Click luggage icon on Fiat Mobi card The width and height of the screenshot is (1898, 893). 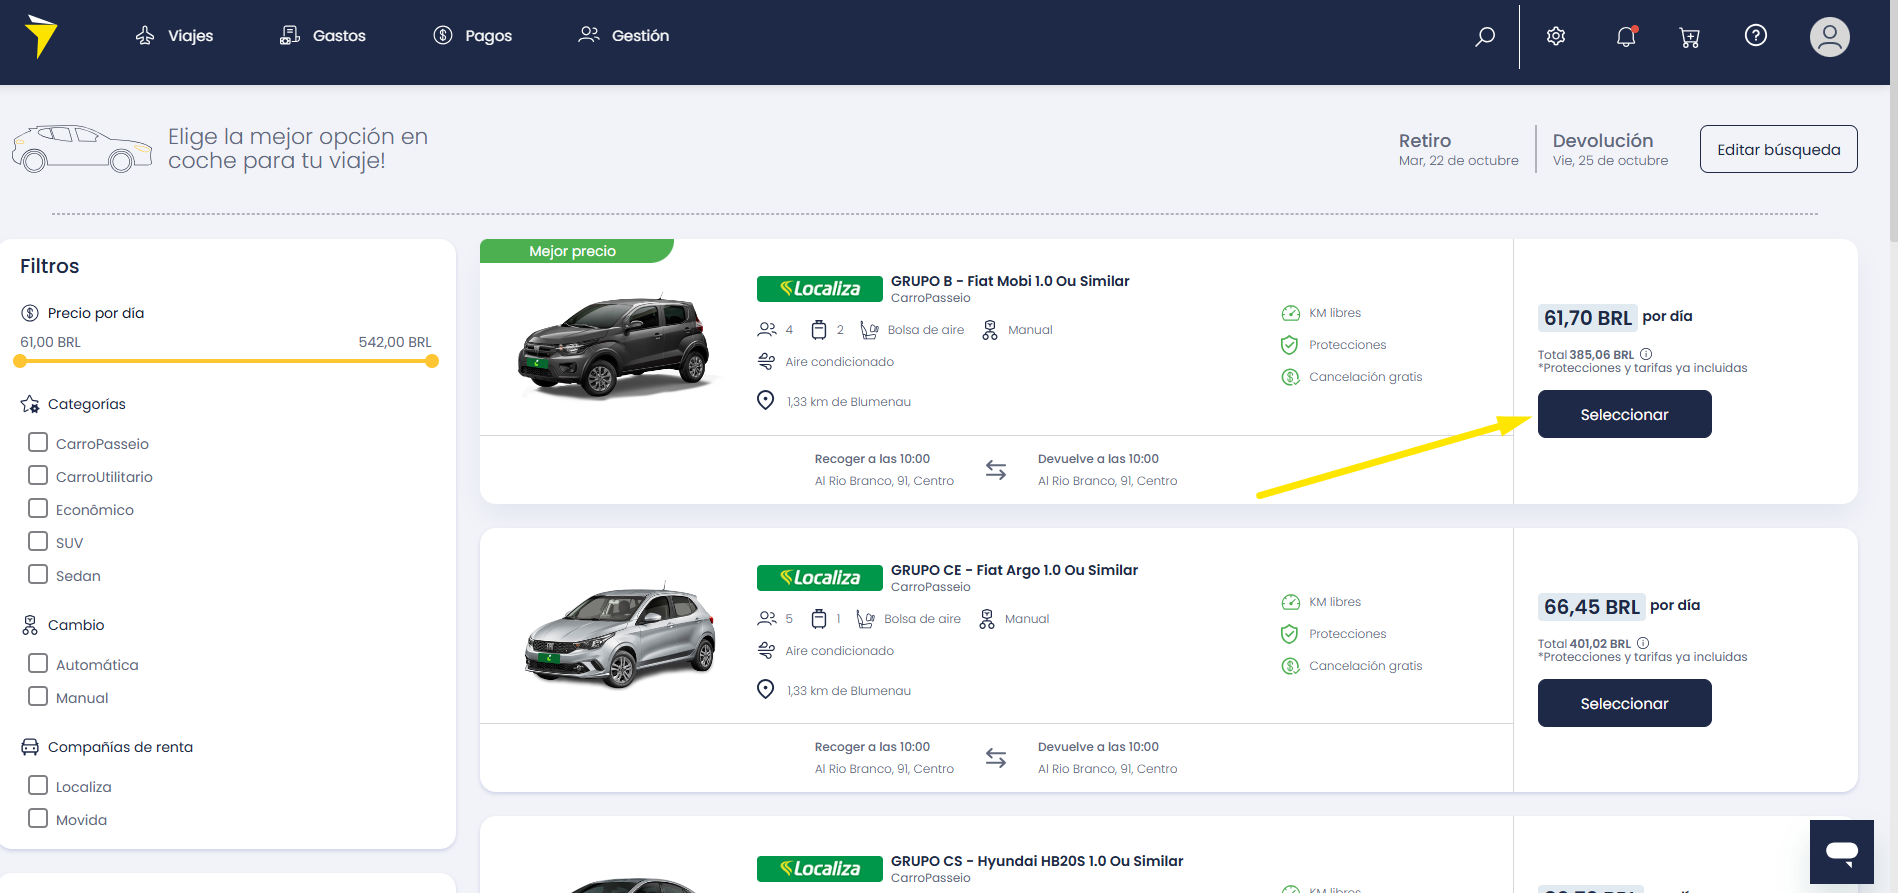[819, 330]
